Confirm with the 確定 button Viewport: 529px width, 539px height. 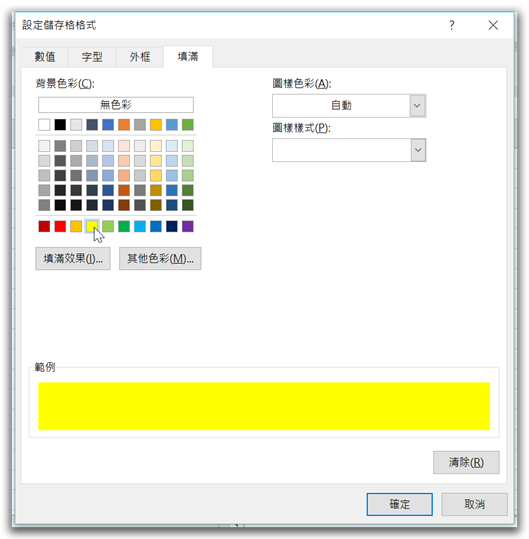[399, 504]
